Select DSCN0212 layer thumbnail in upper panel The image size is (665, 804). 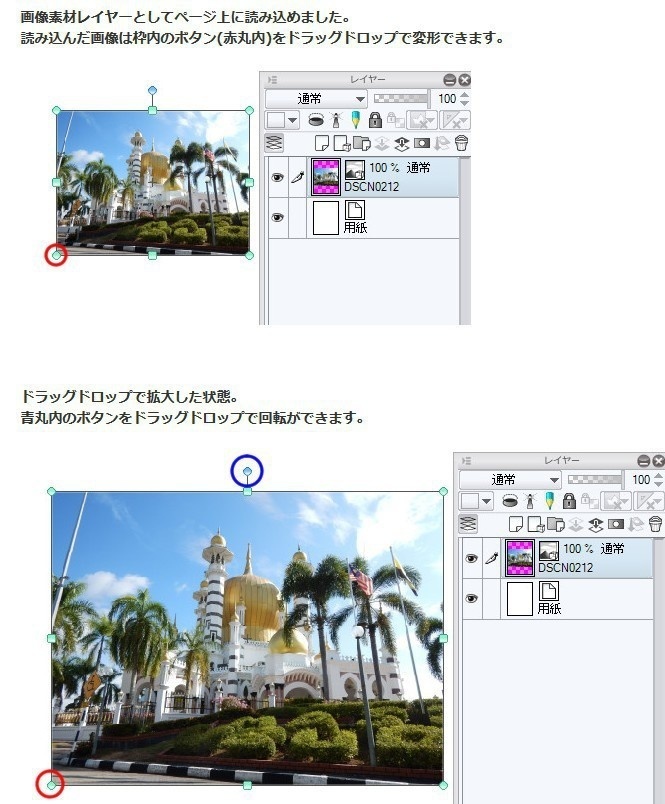click(x=326, y=177)
